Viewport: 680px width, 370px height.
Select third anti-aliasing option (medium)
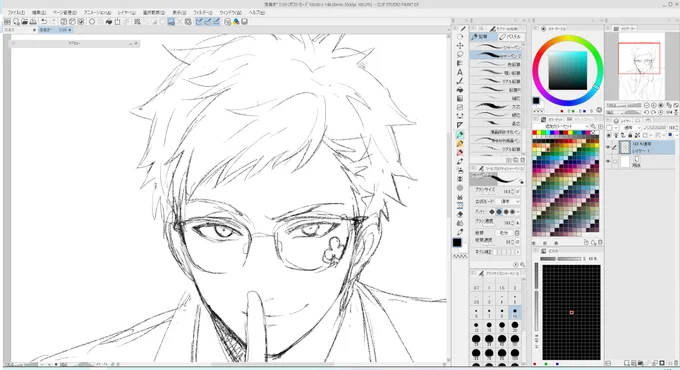pyautogui.click(x=506, y=212)
